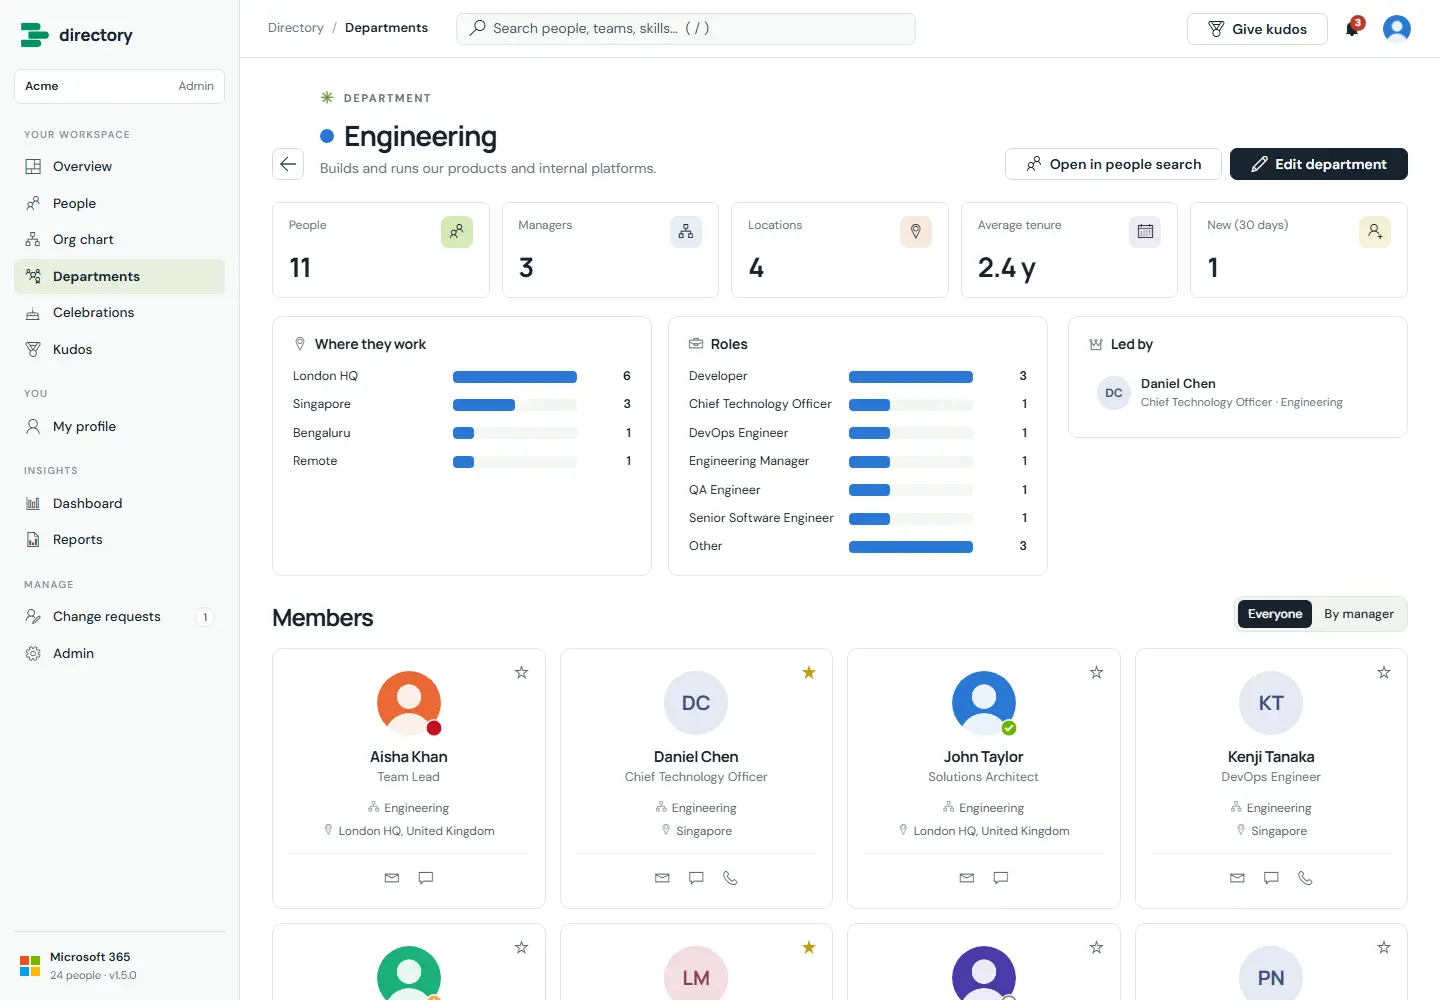Open Celebrations in the sidebar
The width and height of the screenshot is (1440, 1000).
tap(119, 313)
